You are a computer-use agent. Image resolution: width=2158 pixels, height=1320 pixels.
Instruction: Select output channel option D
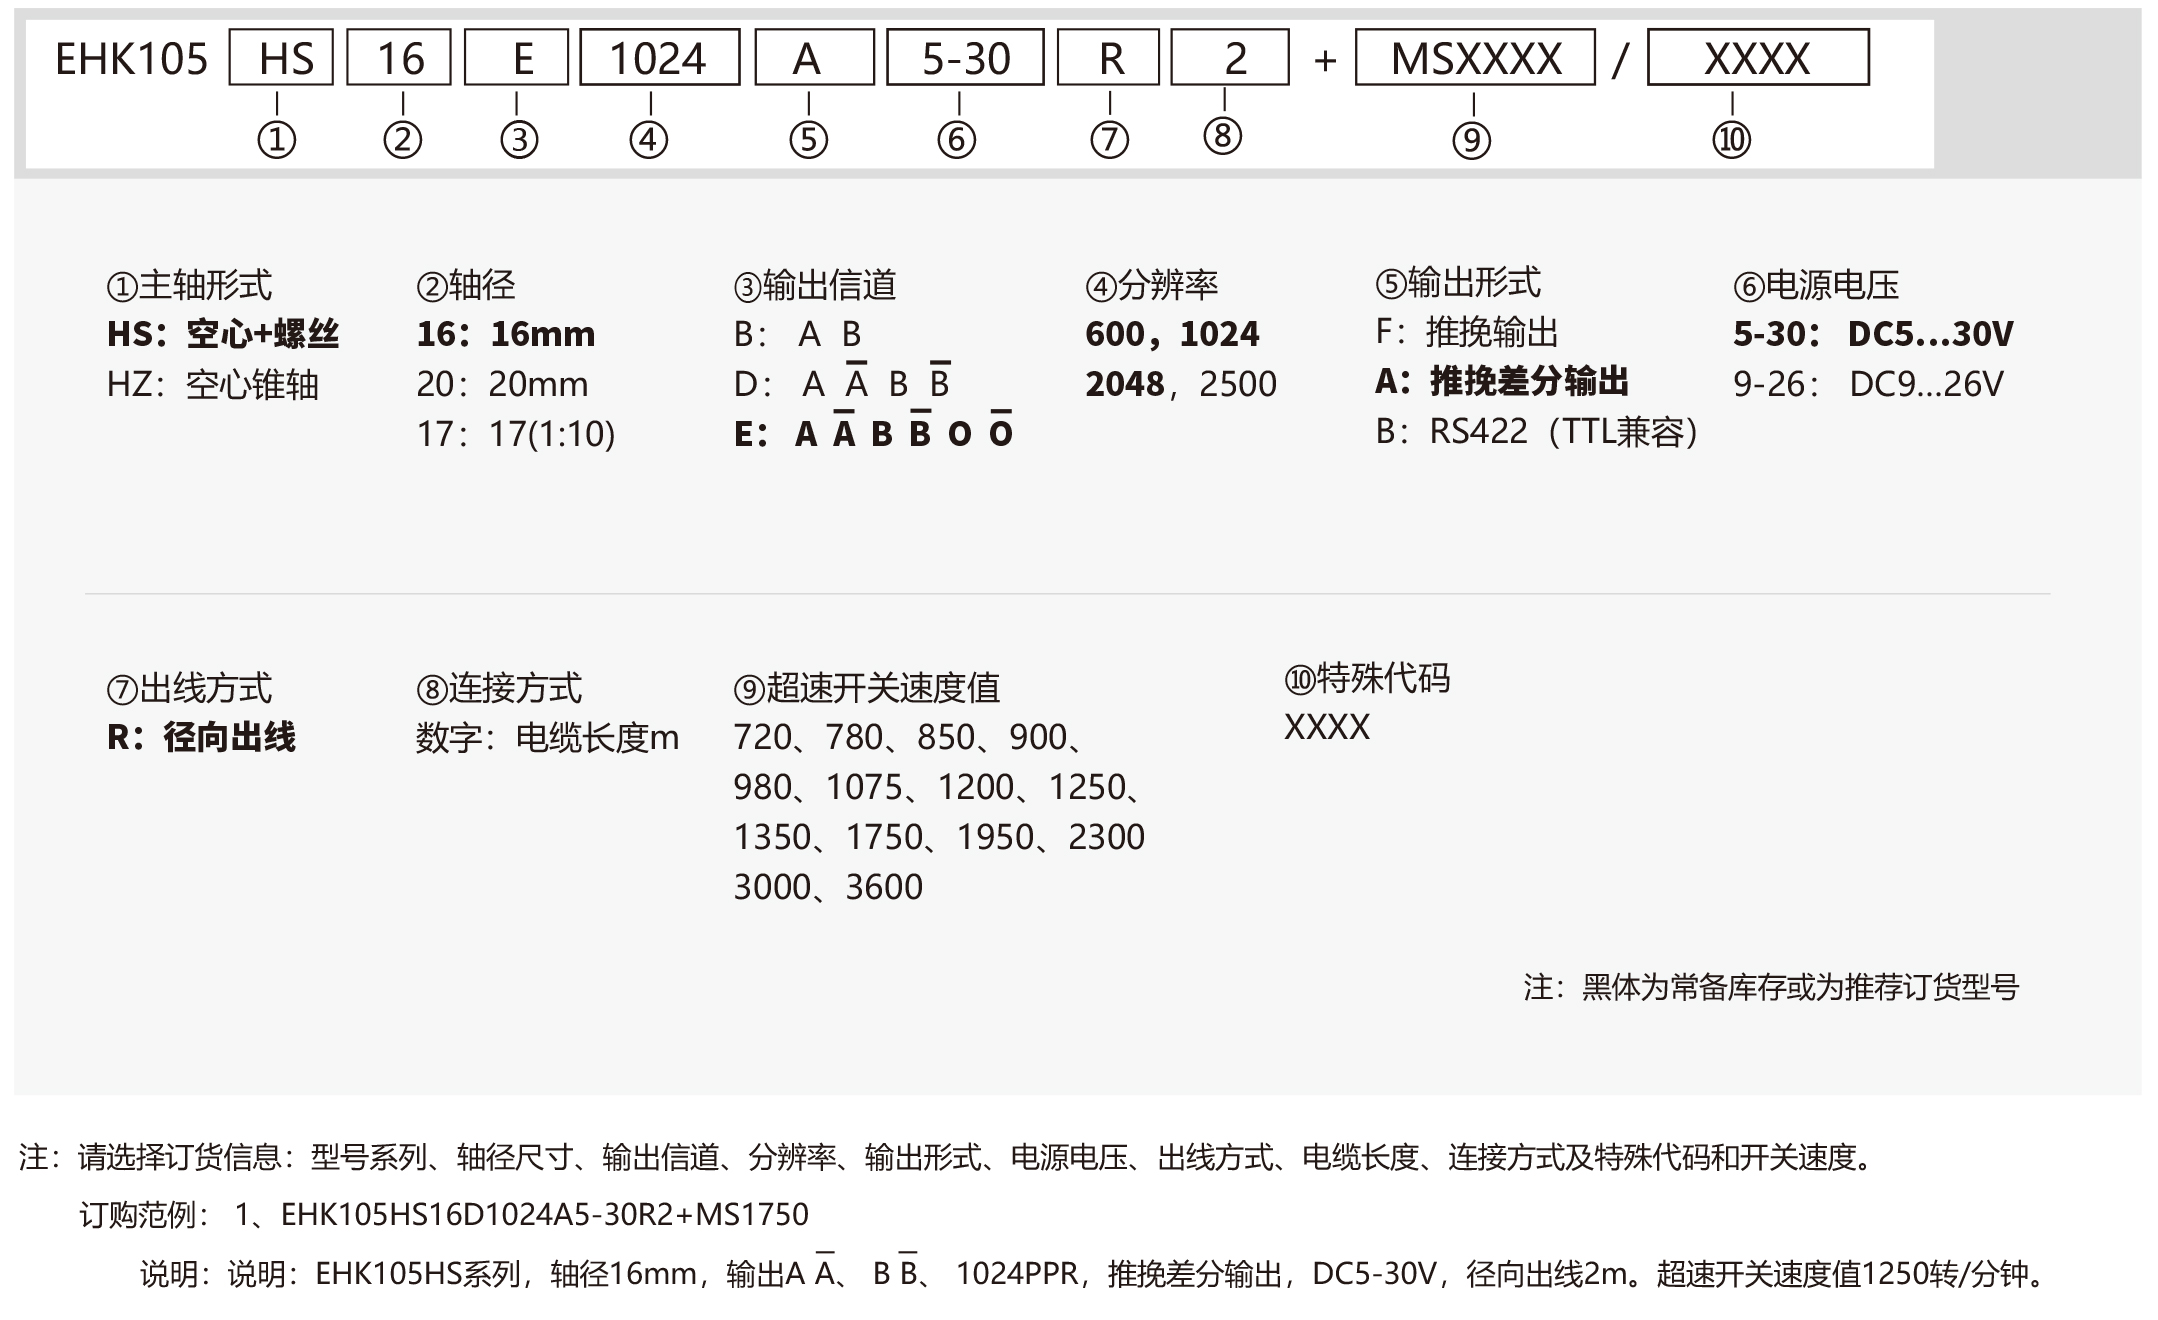click(x=842, y=383)
